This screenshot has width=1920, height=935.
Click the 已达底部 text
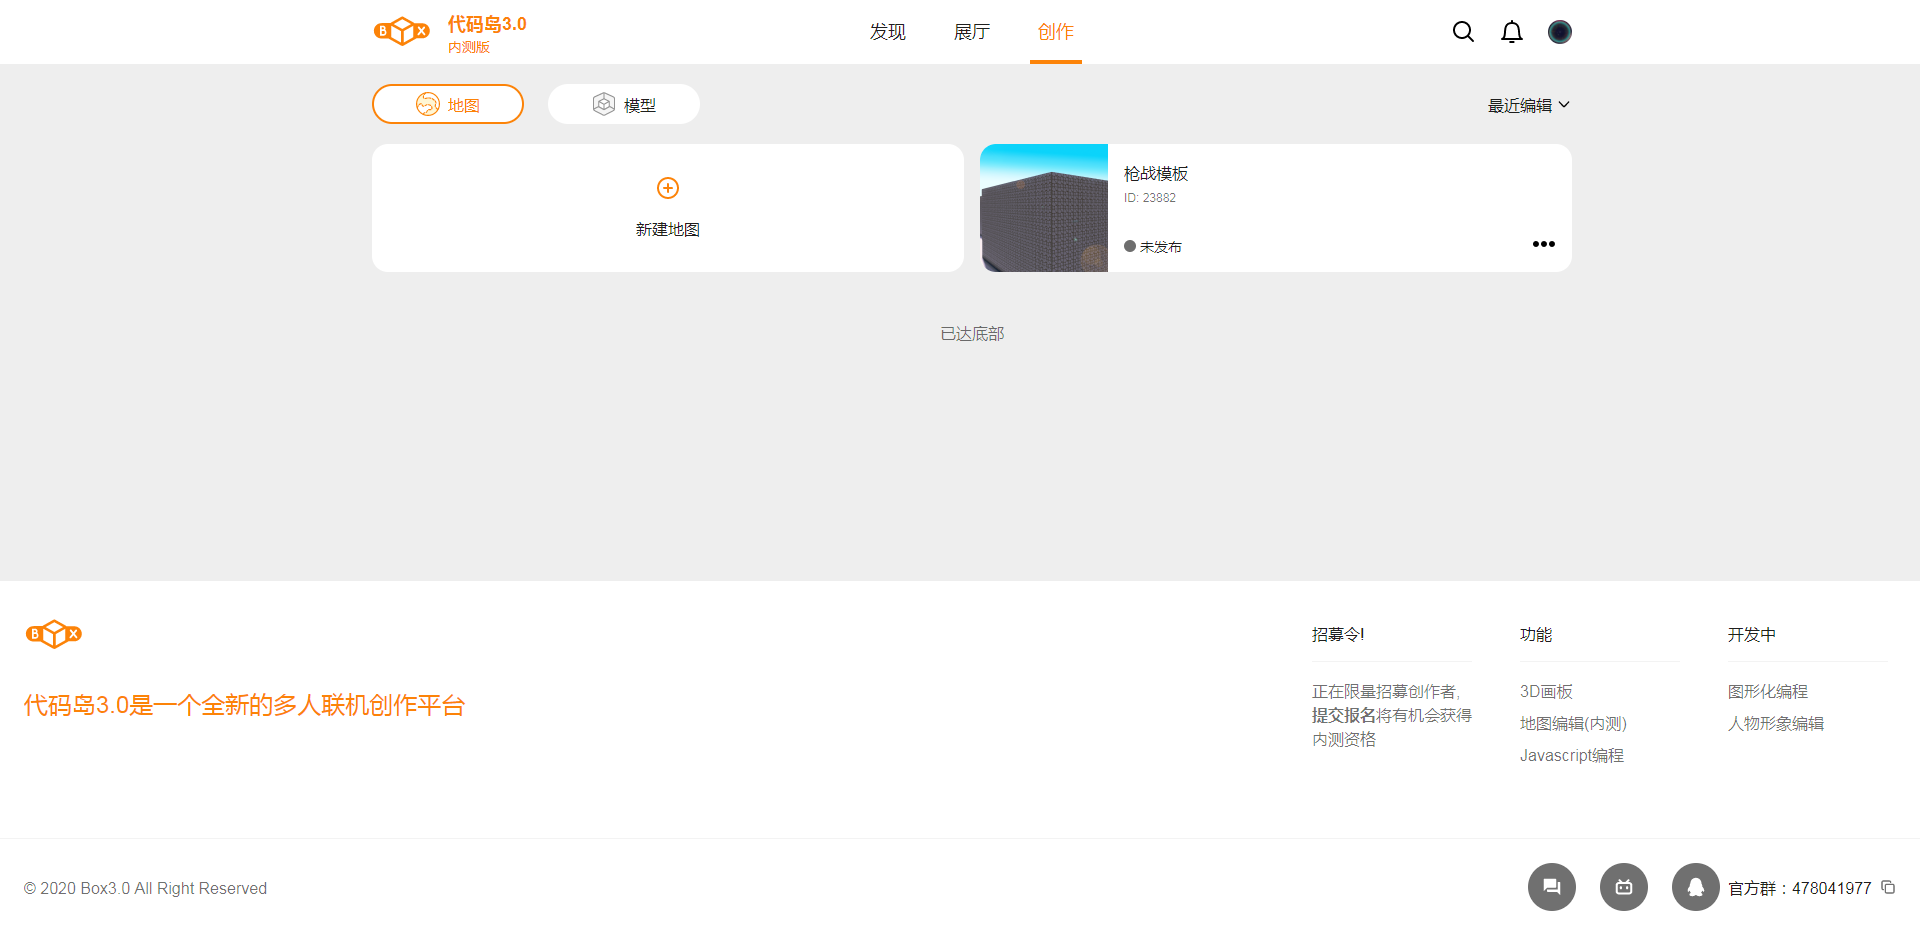[972, 334]
